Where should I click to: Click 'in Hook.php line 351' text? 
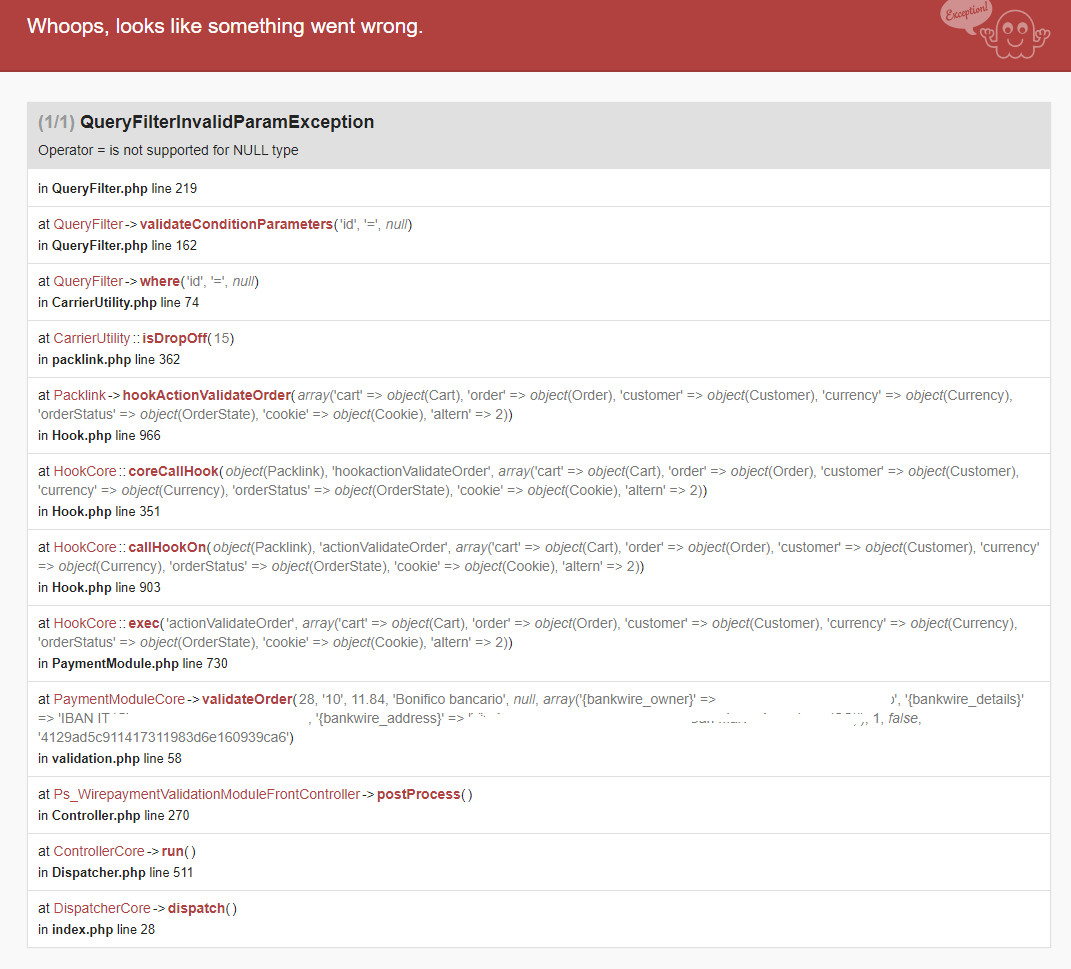(x=100, y=511)
